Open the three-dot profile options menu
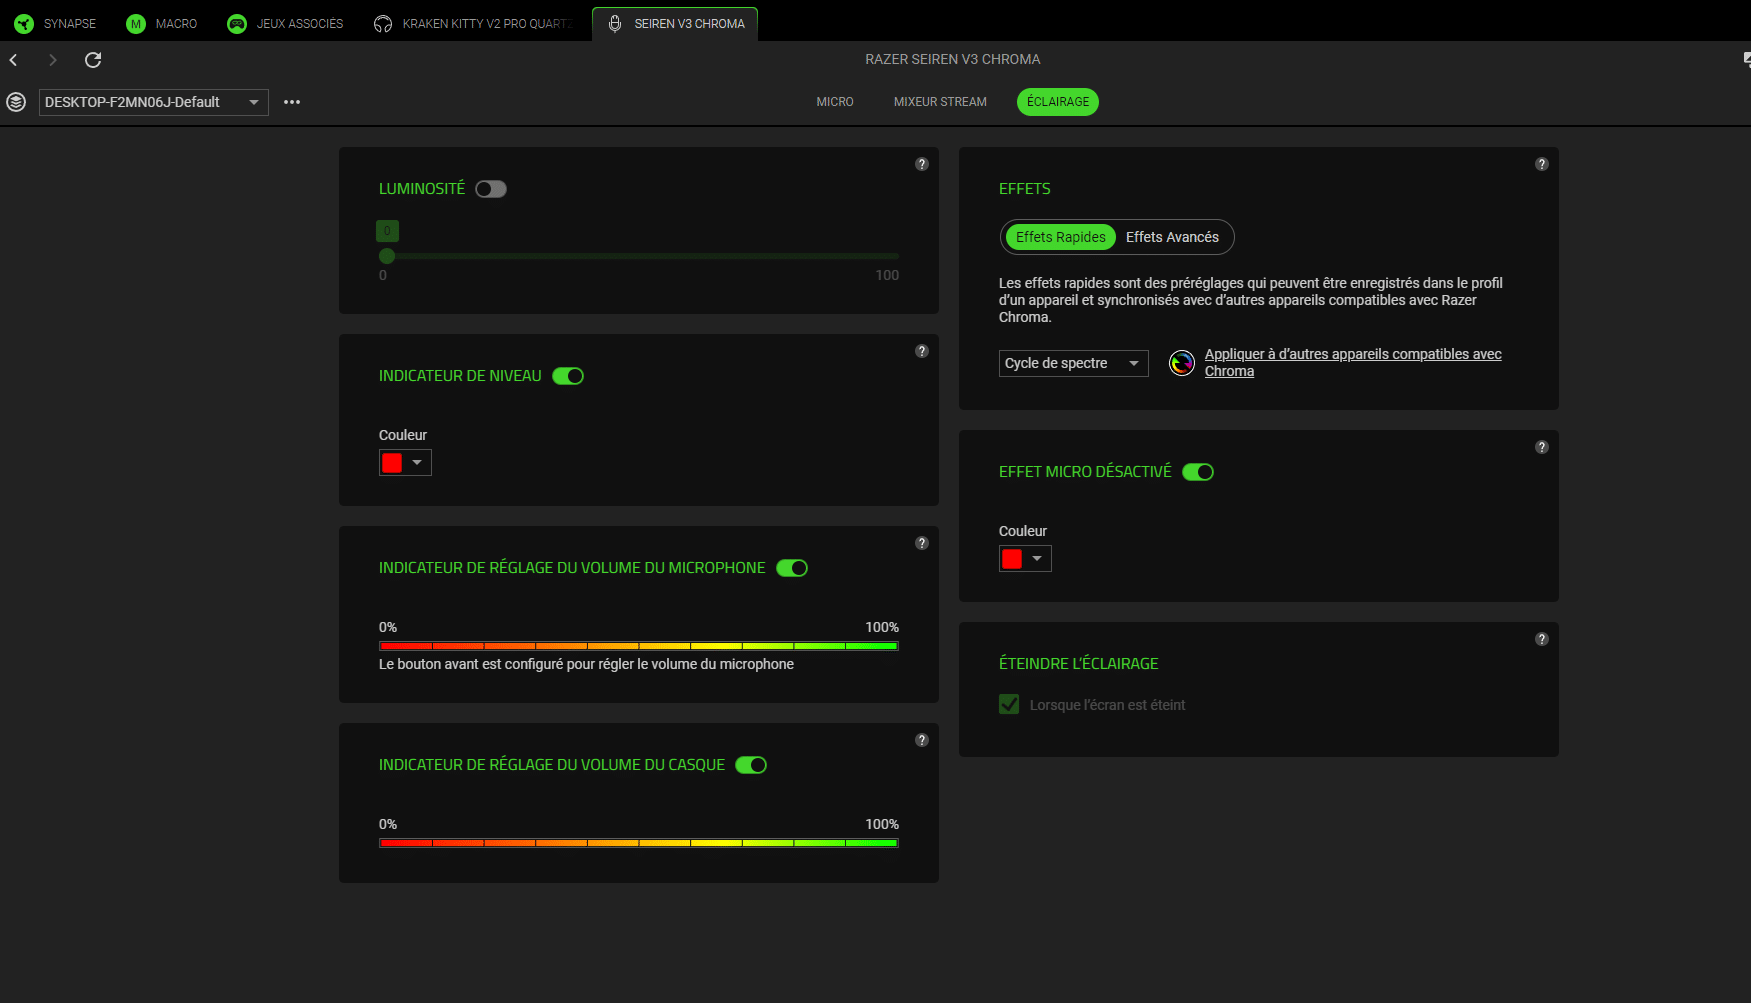 pyautogui.click(x=292, y=102)
